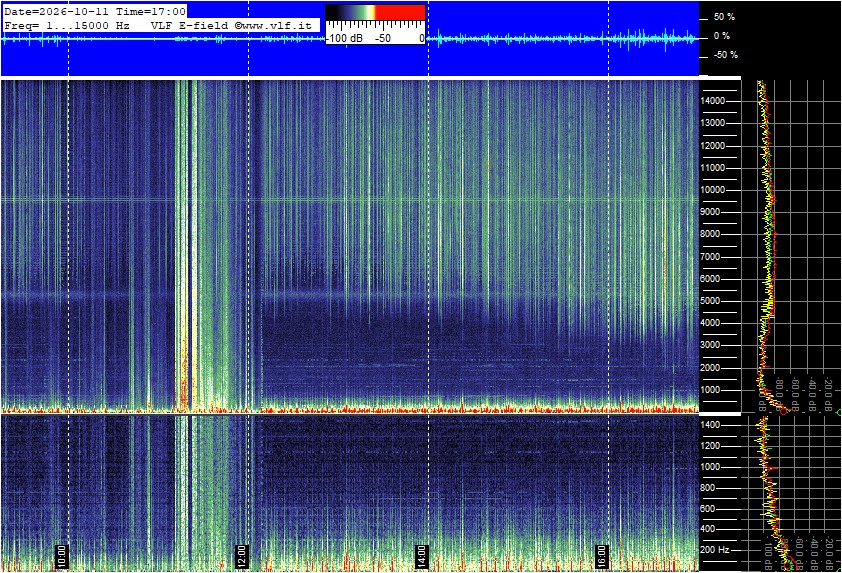The height and width of the screenshot is (573, 842).
Task: Click the dB color scale gradient bar
Action: pos(375,13)
